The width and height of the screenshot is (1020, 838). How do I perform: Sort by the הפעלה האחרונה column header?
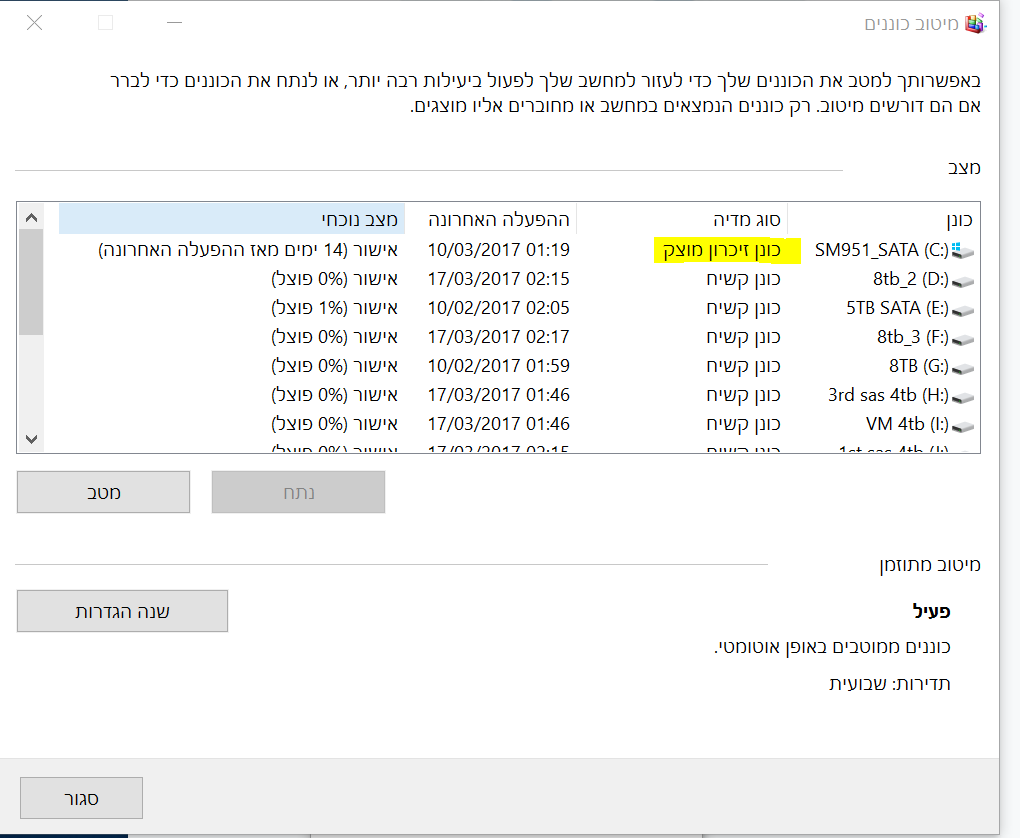point(491,219)
